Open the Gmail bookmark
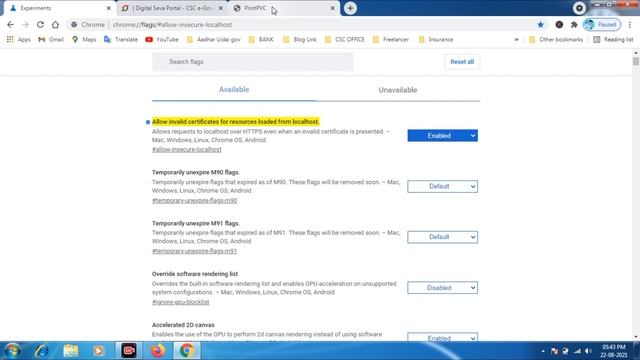640x360 pixels. 51,40
